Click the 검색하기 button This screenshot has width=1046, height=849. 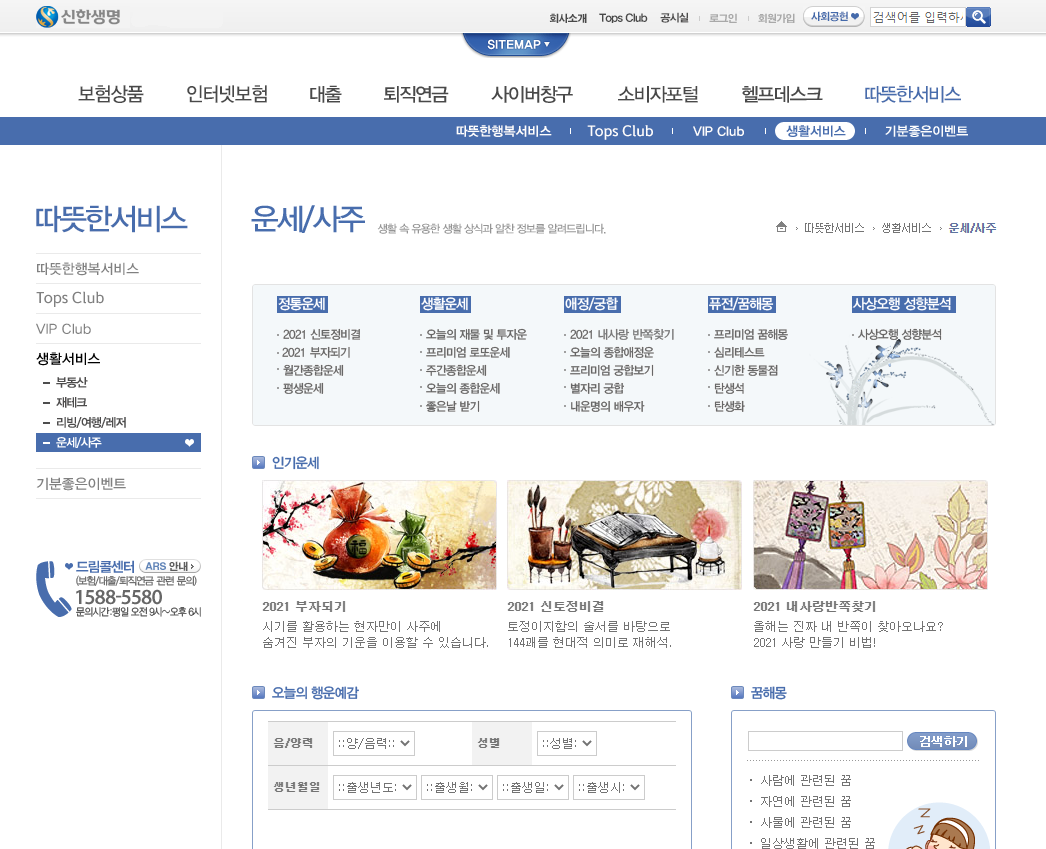click(x=942, y=741)
